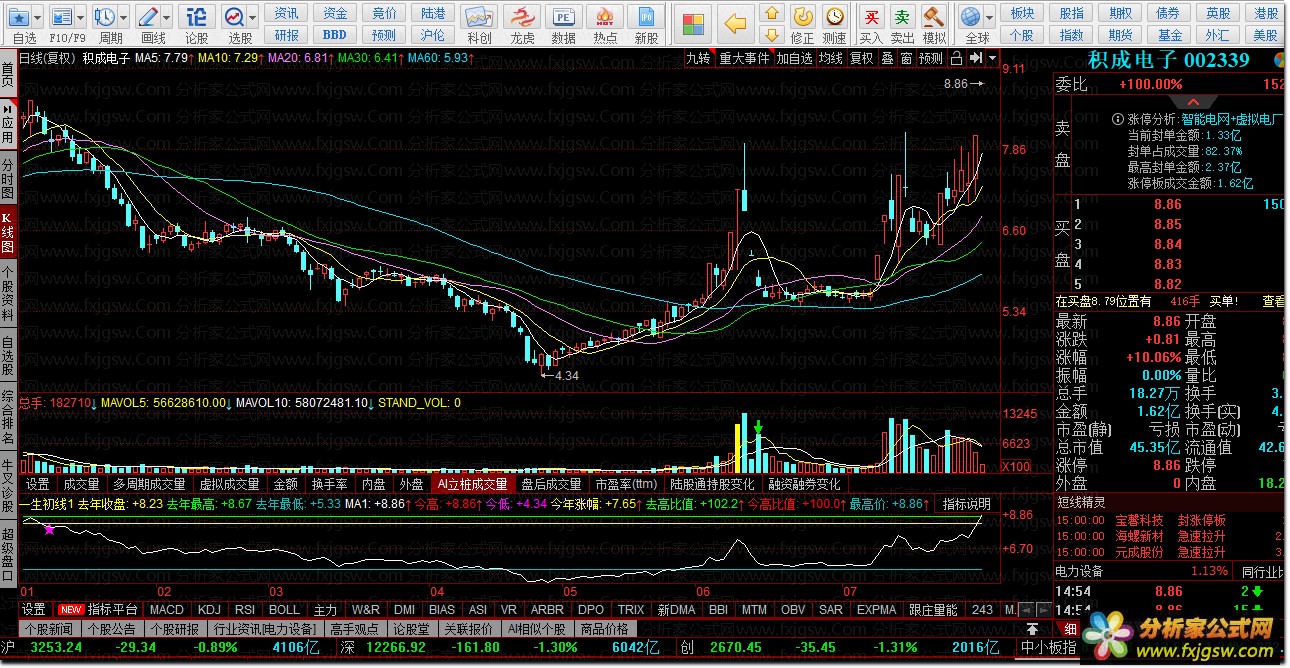
Task: Click the green 卖出 sell icon
Action: coord(903,18)
